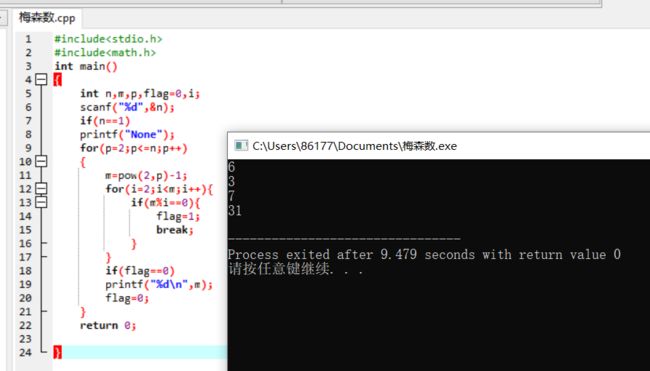Viewport: 650px width, 371px height.
Task: Click the Process exited after 9.479 seconds message
Action: click(424, 255)
